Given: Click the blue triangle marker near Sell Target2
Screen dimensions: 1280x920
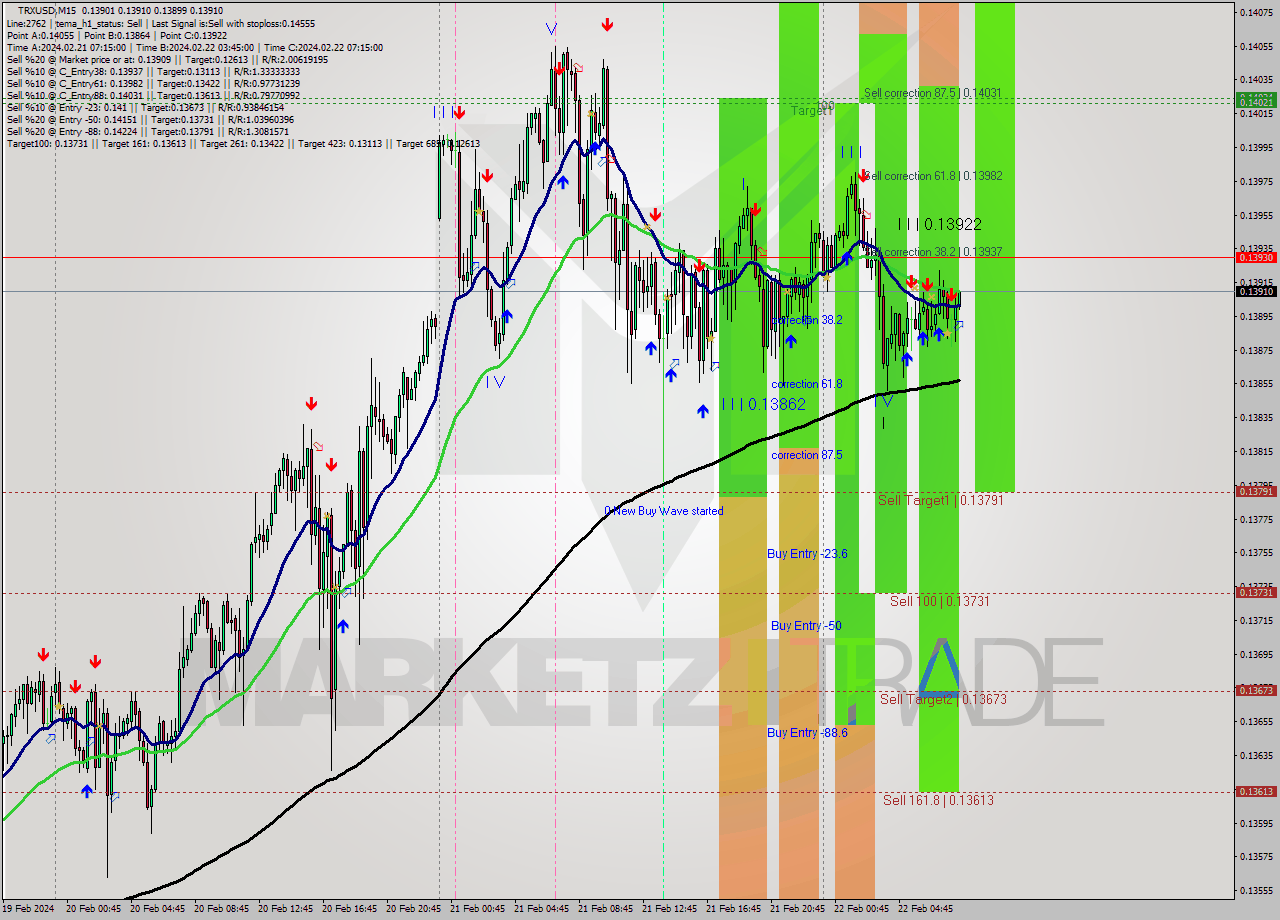Looking at the screenshot, I should coord(939,667).
